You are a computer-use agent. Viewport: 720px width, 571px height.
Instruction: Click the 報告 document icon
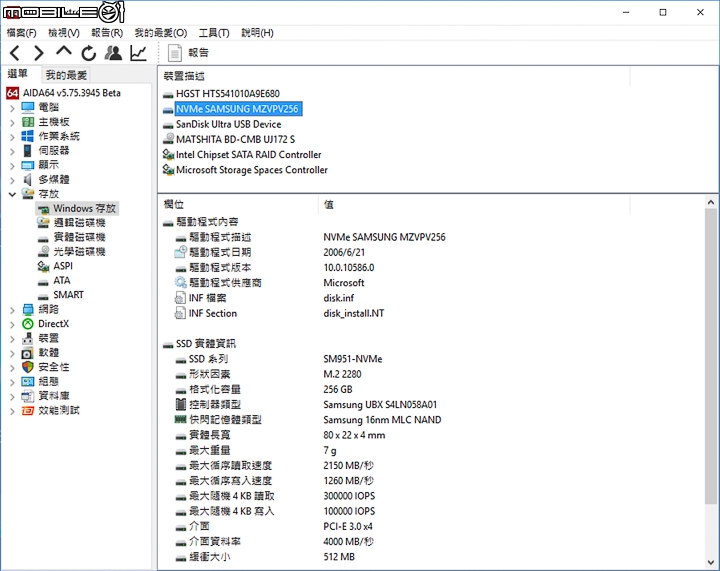[174, 53]
